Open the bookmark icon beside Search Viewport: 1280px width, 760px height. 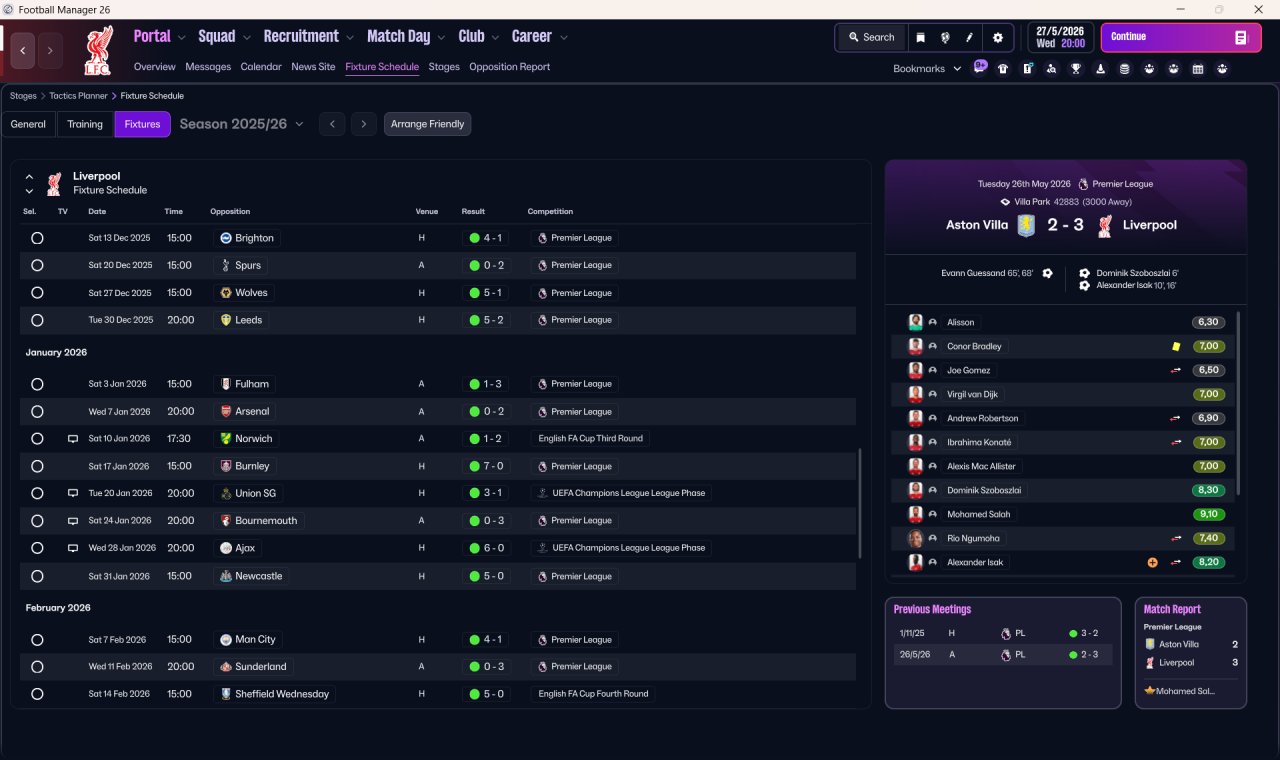coord(921,37)
